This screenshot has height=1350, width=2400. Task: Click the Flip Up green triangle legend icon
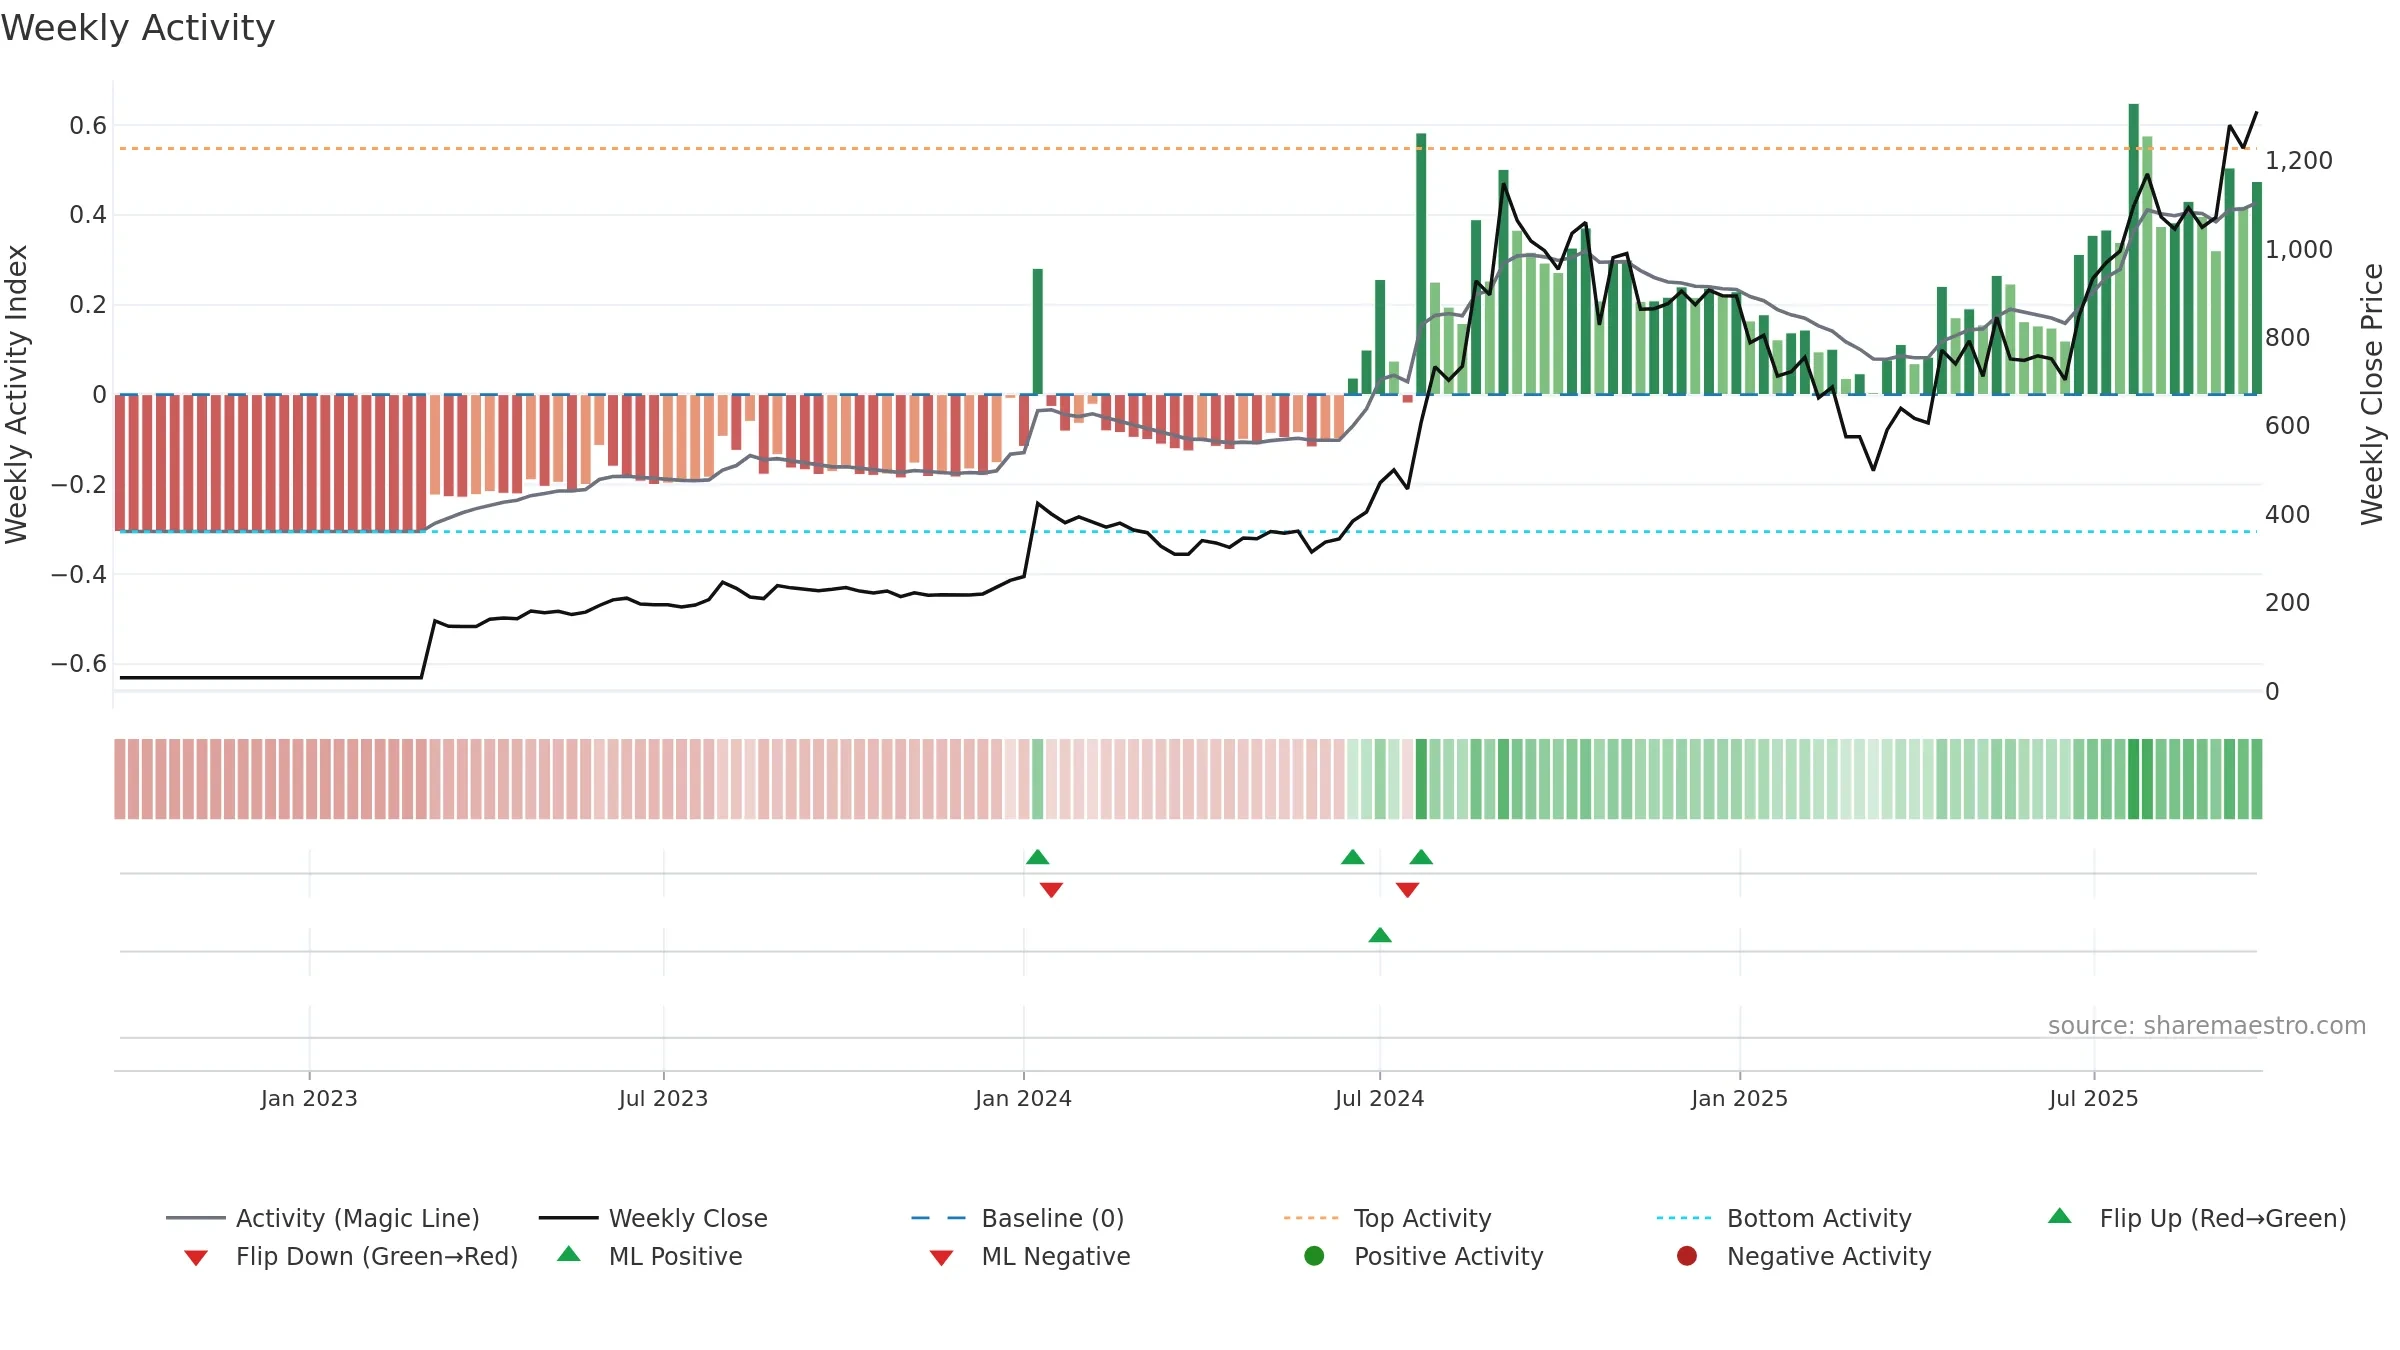pos(2060,1217)
